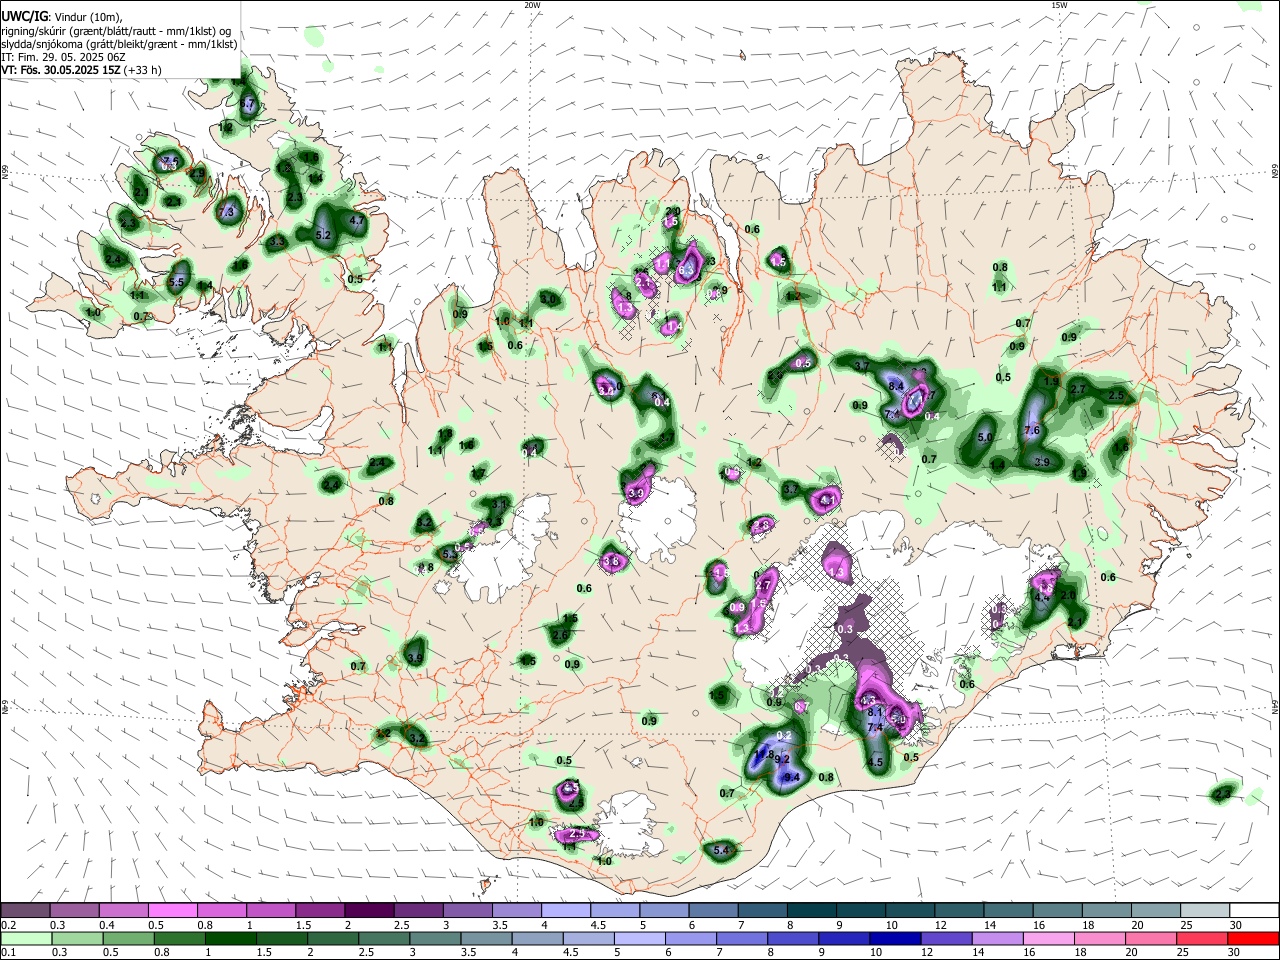The width and height of the screenshot is (1280, 960).
Task: Click the 7.6 precipitation value
Action: tap(1033, 430)
